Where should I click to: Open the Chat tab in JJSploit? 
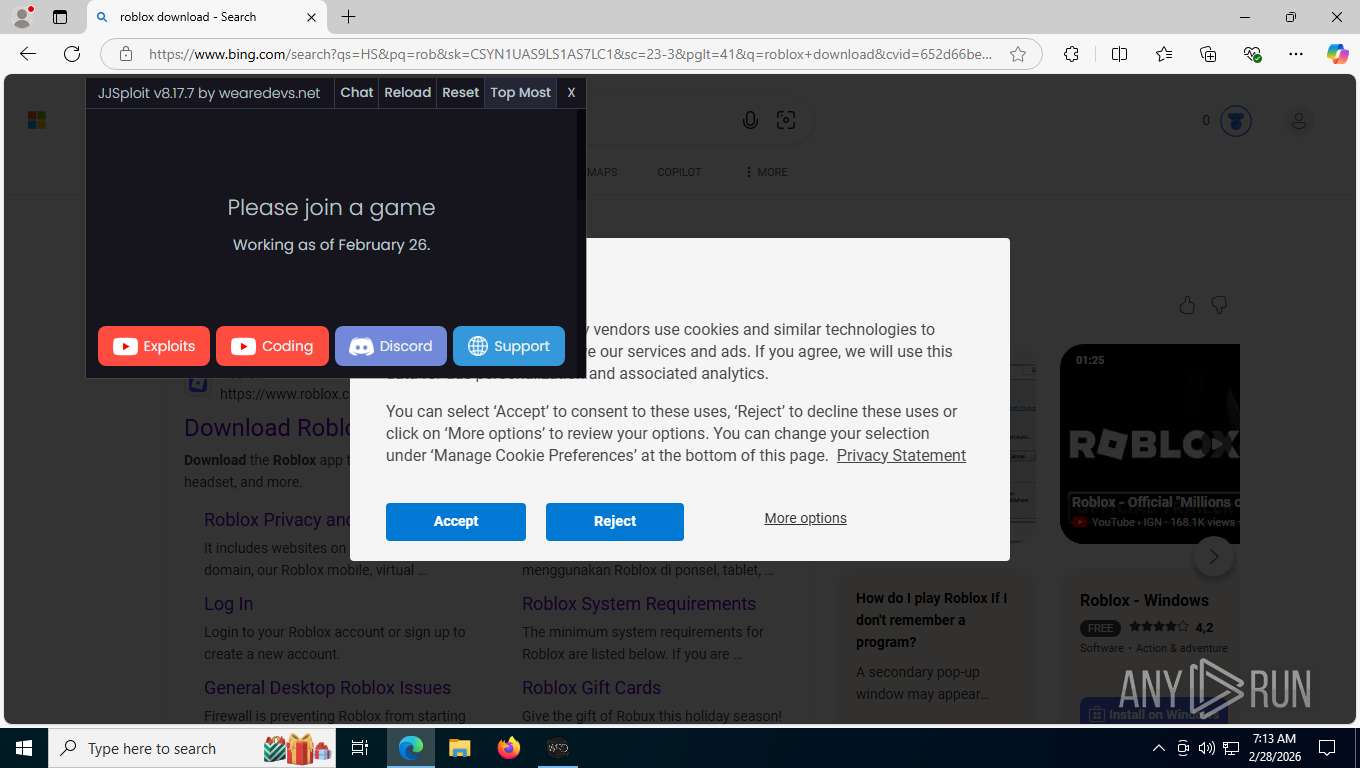click(357, 93)
